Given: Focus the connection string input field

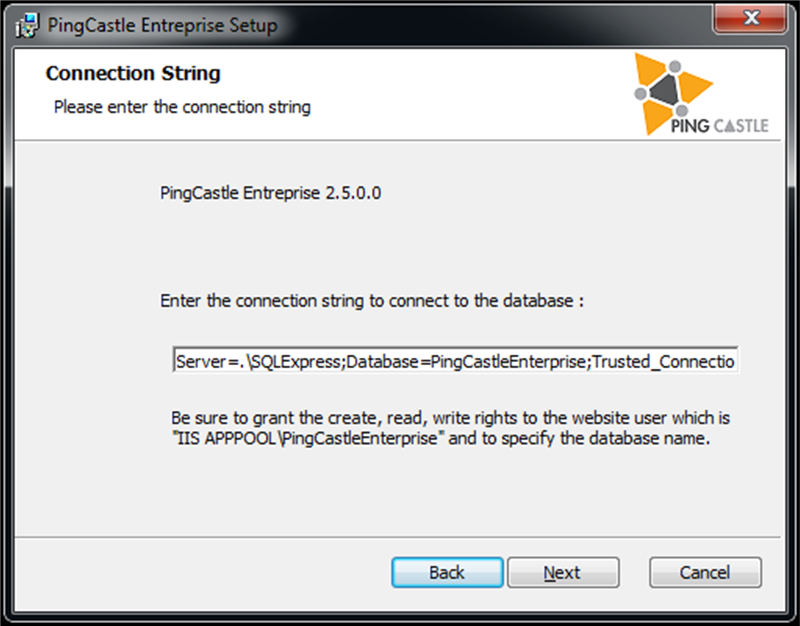Looking at the screenshot, I should point(456,360).
